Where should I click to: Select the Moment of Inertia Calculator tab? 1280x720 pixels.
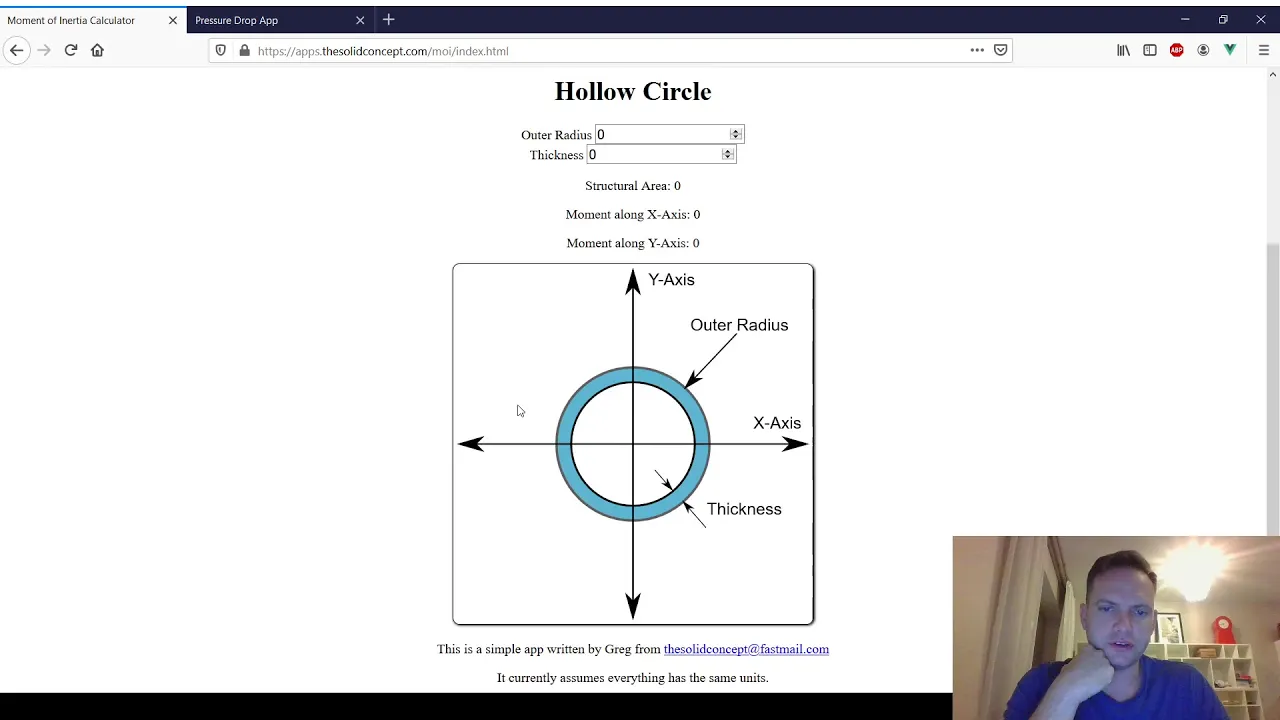tap(93, 20)
